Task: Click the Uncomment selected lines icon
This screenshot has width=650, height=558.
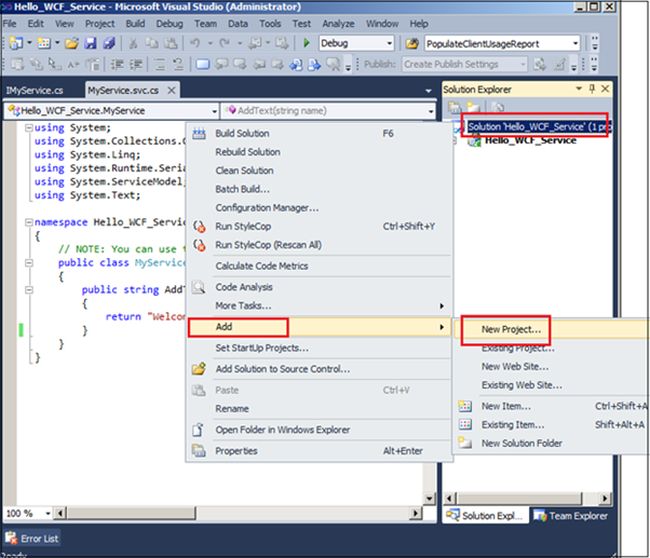Action: tap(178, 64)
